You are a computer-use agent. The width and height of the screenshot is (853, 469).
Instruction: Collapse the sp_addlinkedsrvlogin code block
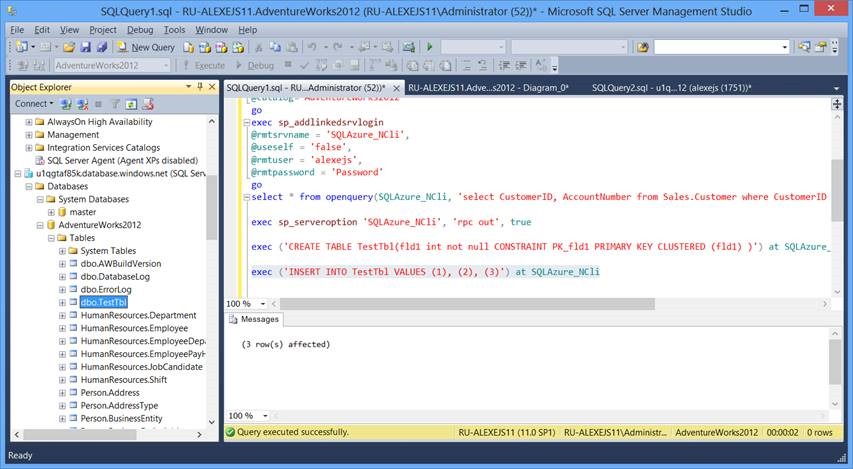(246, 123)
